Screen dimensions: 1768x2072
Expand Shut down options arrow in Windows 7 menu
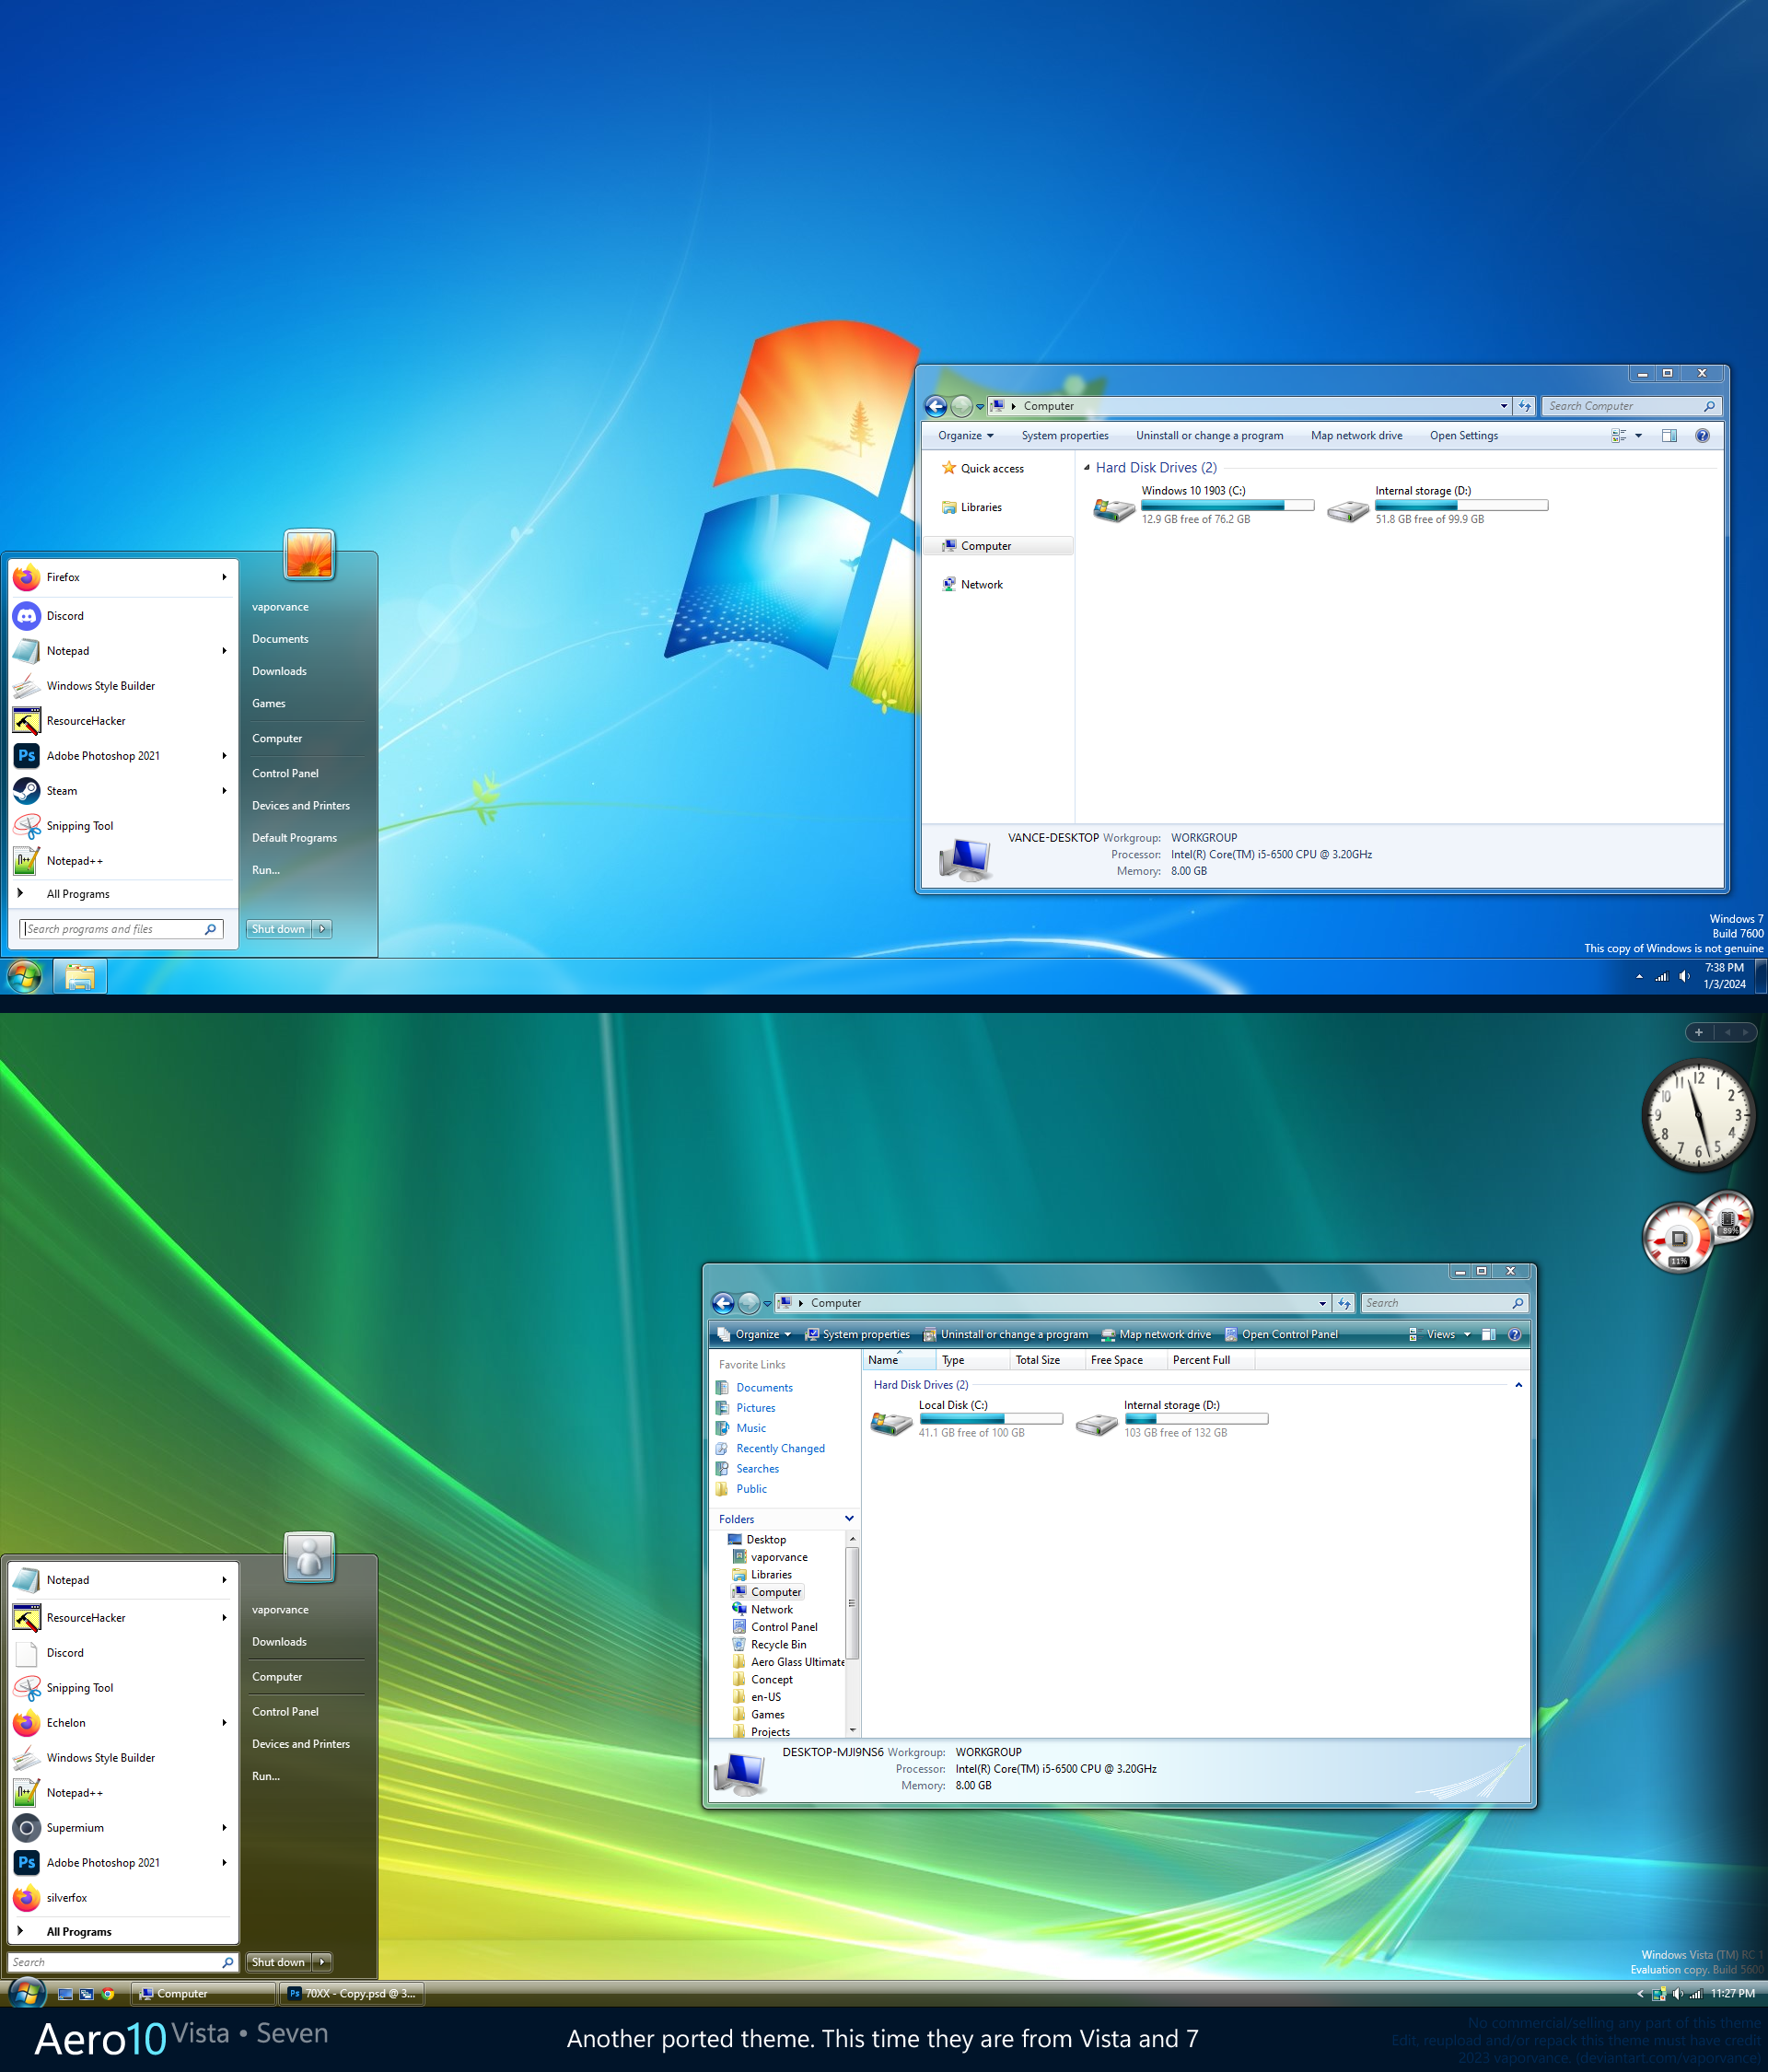[x=322, y=929]
